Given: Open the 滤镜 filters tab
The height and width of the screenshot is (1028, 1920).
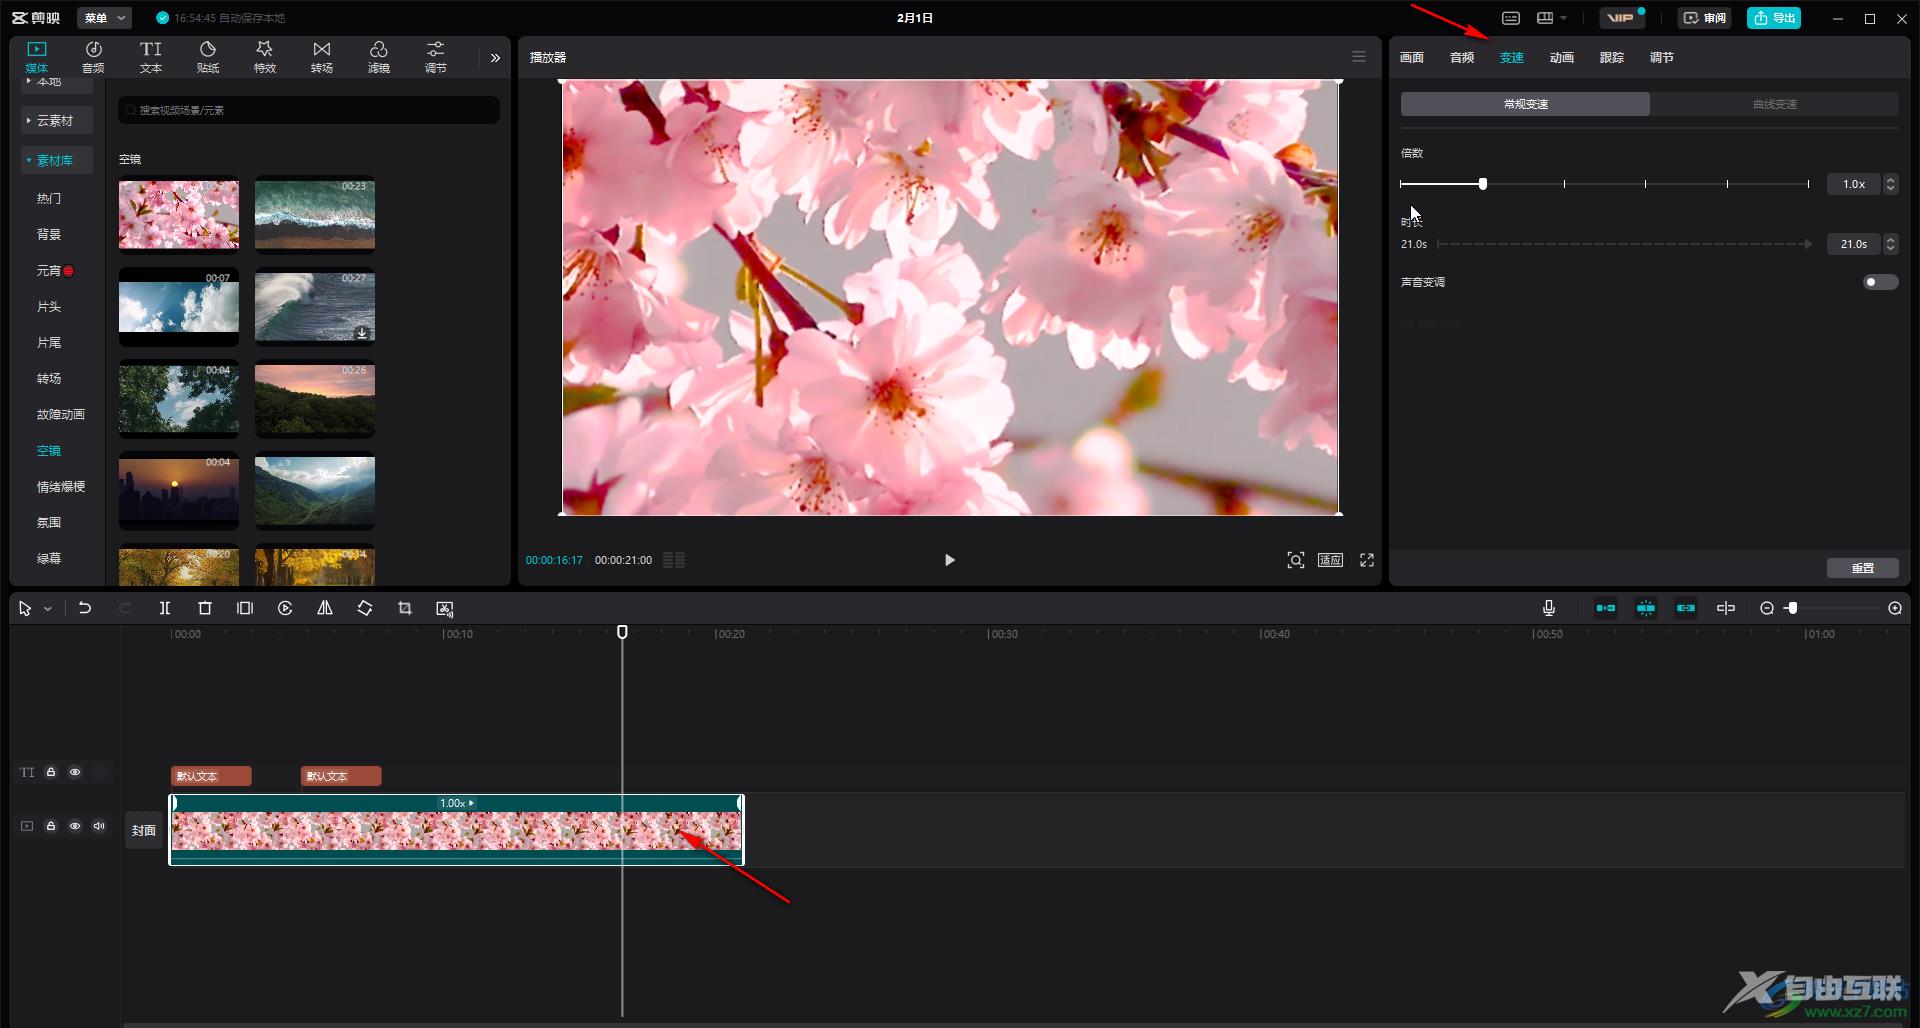Looking at the screenshot, I should tap(379, 57).
